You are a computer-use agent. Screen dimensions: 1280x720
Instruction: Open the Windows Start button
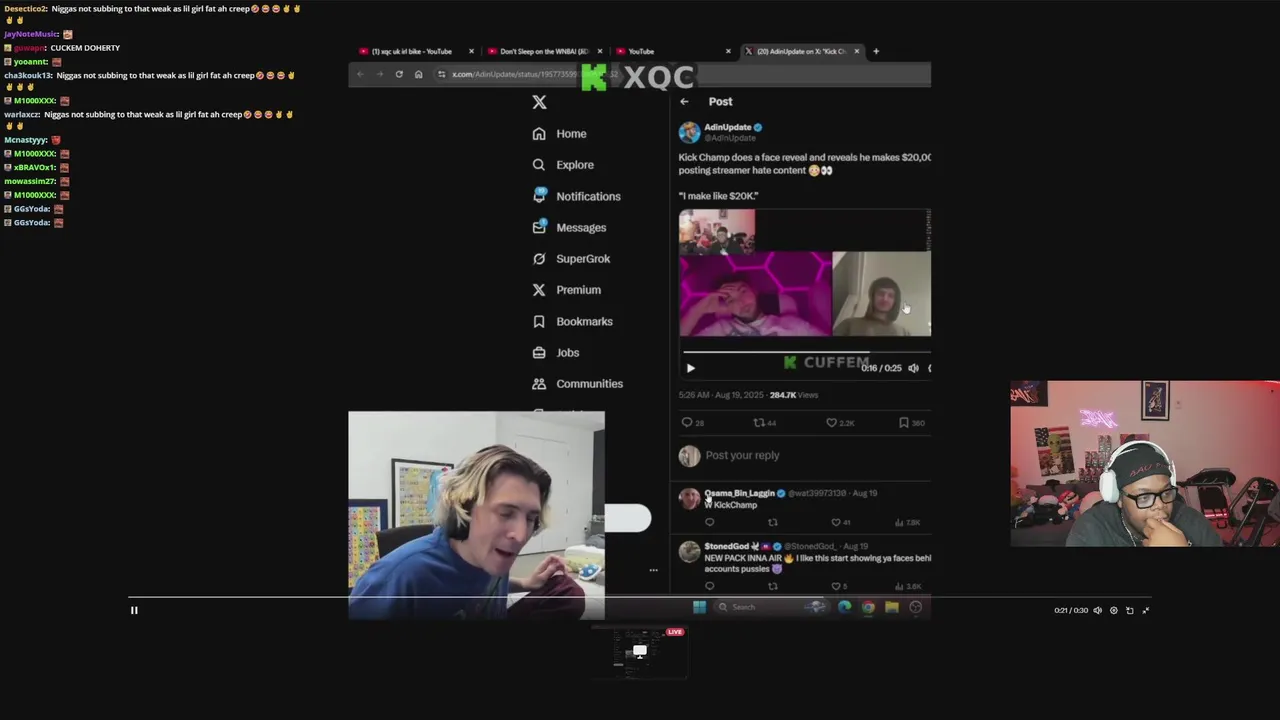click(x=699, y=607)
